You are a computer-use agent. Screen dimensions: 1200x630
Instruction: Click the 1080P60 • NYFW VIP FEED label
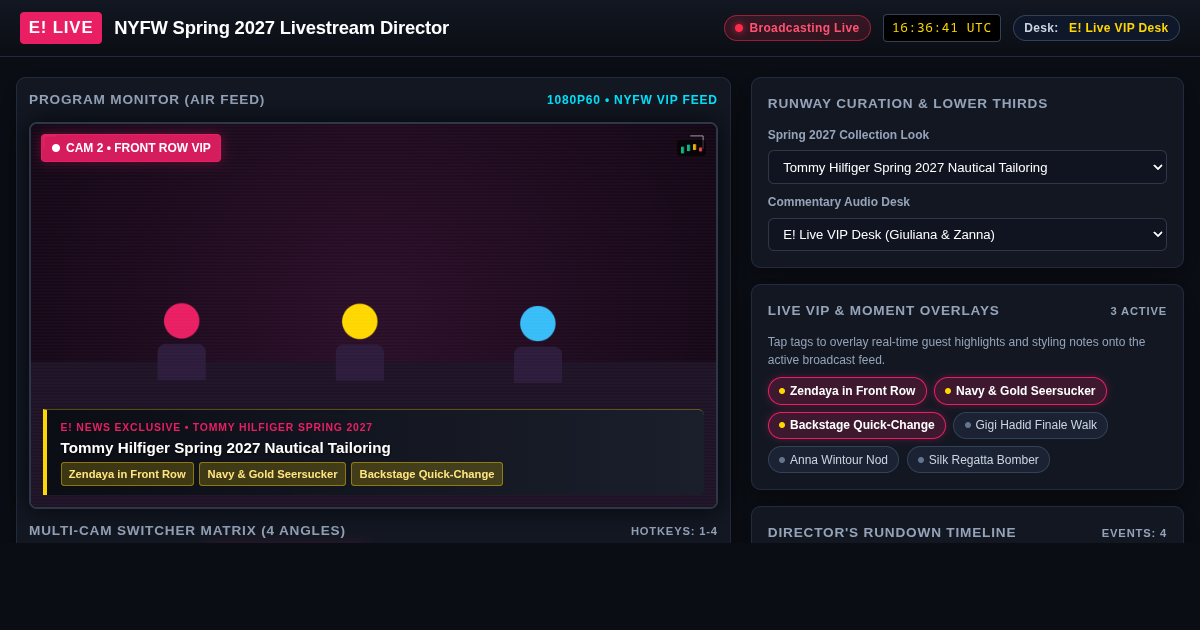[632, 100]
